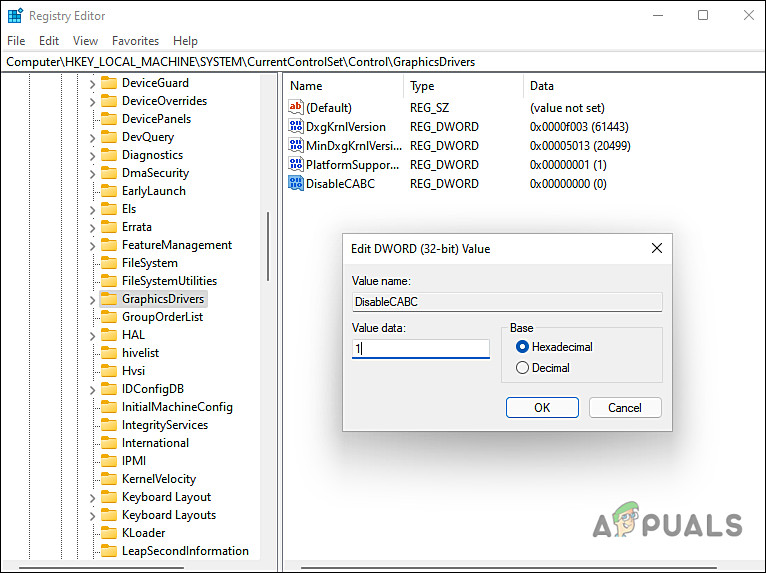766x573 pixels.
Task: Click the KLoader folder icon
Action: 109,533
